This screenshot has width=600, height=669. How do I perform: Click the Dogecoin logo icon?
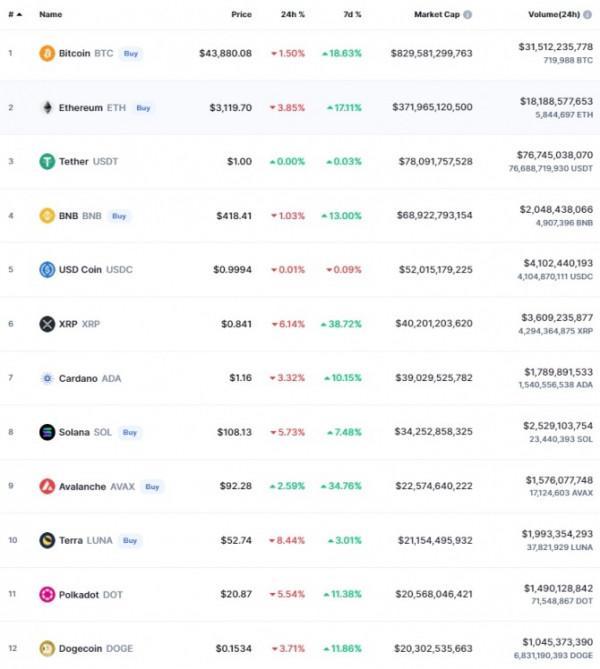tap(47, 648)
